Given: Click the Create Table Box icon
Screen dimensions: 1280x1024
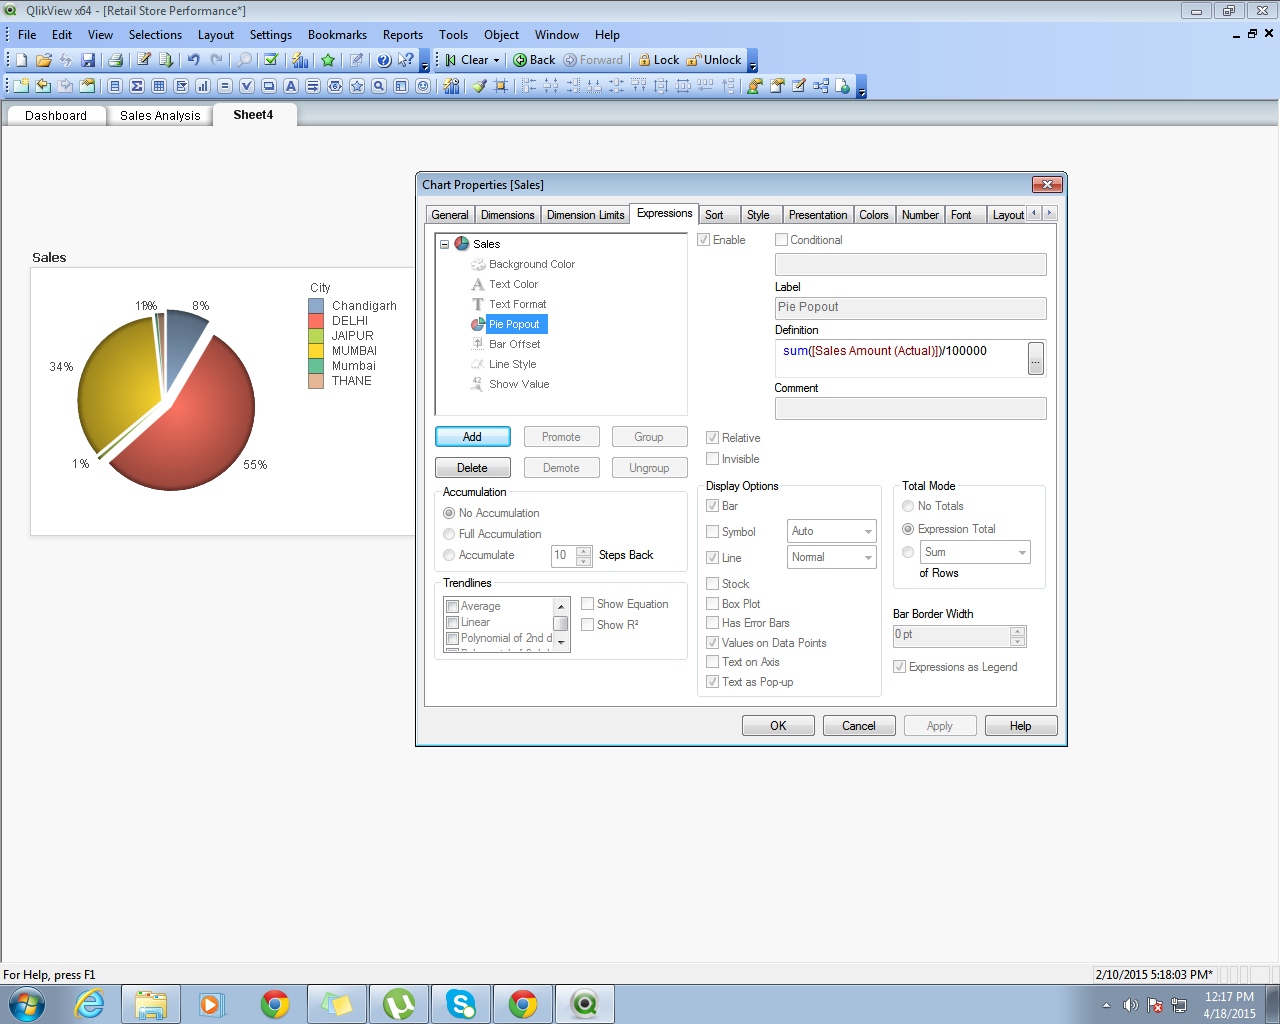Looking at the screenshot, I should point(159,86).
